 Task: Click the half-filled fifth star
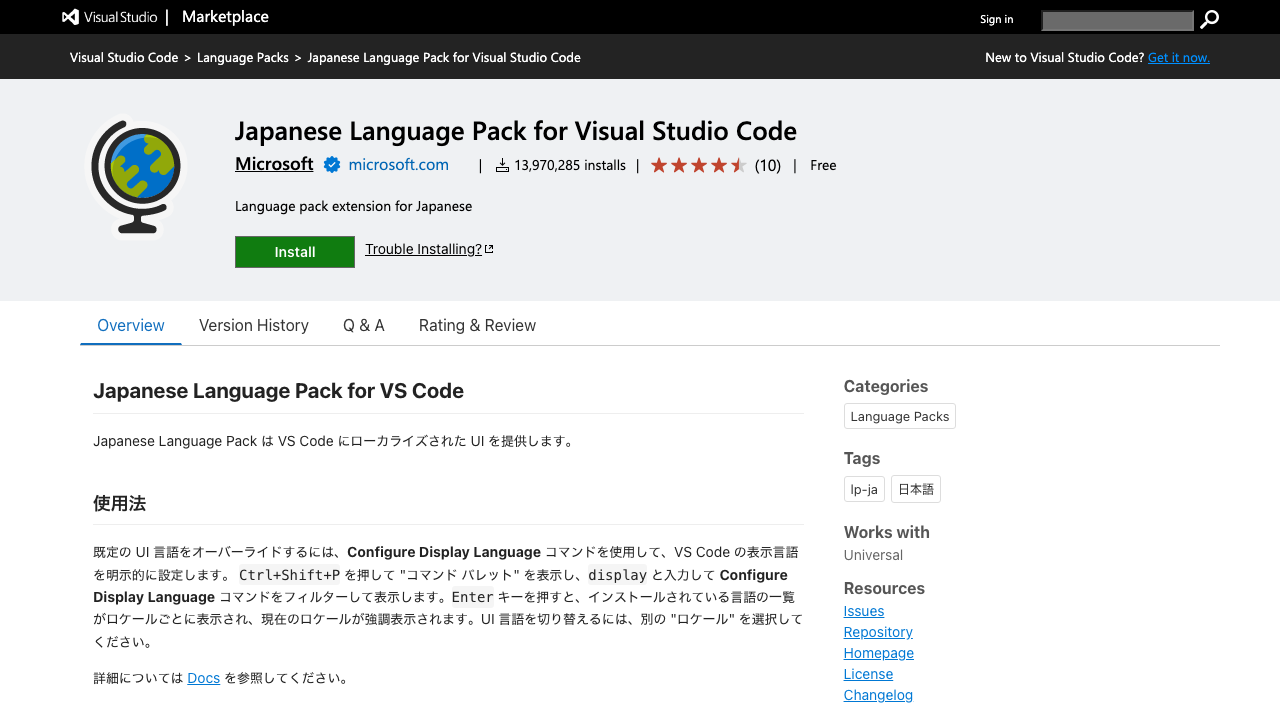tap(739, 164)
